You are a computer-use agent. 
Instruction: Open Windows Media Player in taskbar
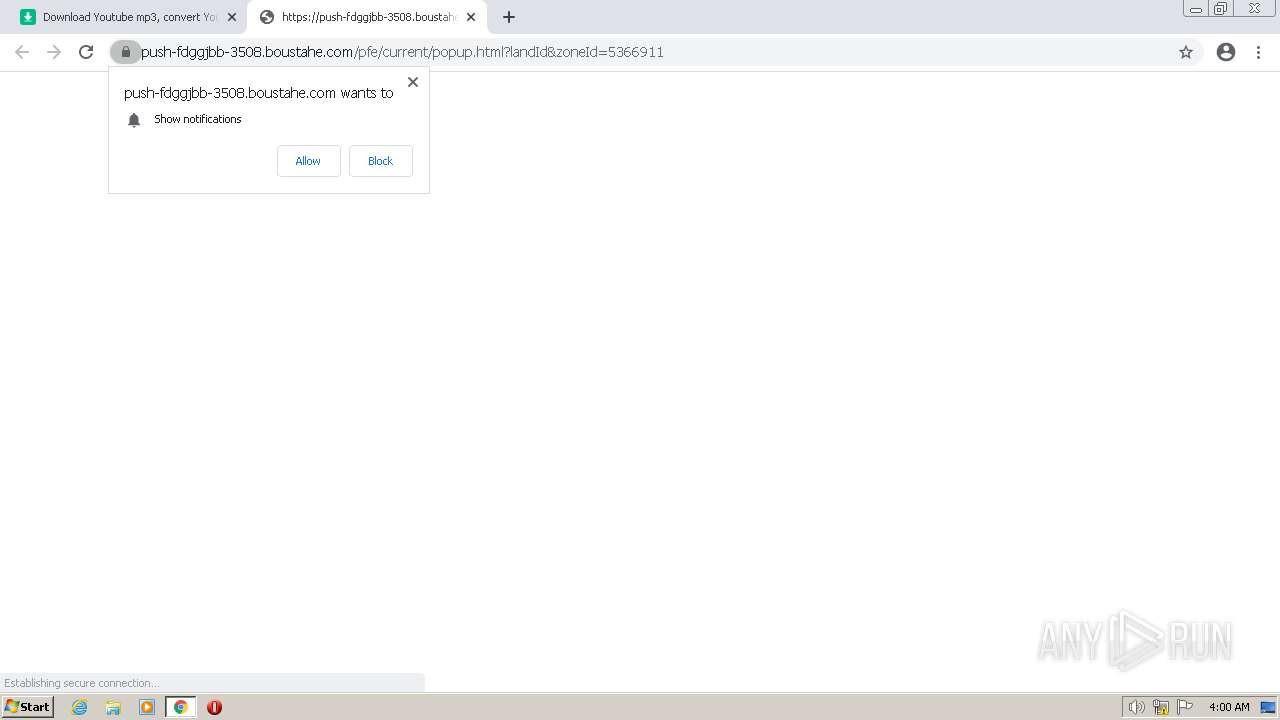click(147, 707)
